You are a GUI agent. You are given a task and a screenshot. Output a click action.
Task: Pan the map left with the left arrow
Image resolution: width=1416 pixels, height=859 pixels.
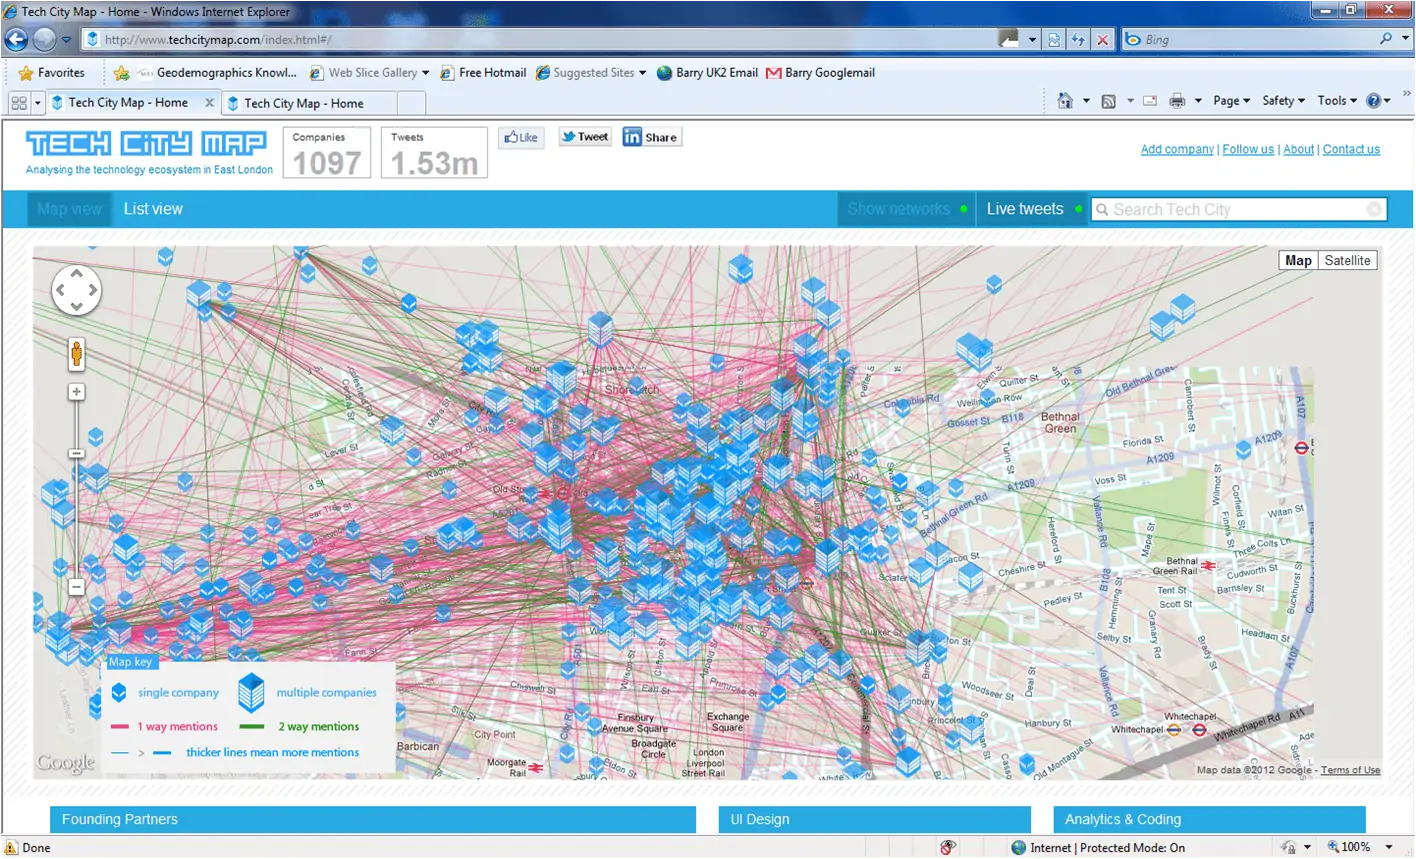click(x=60, y=291)
